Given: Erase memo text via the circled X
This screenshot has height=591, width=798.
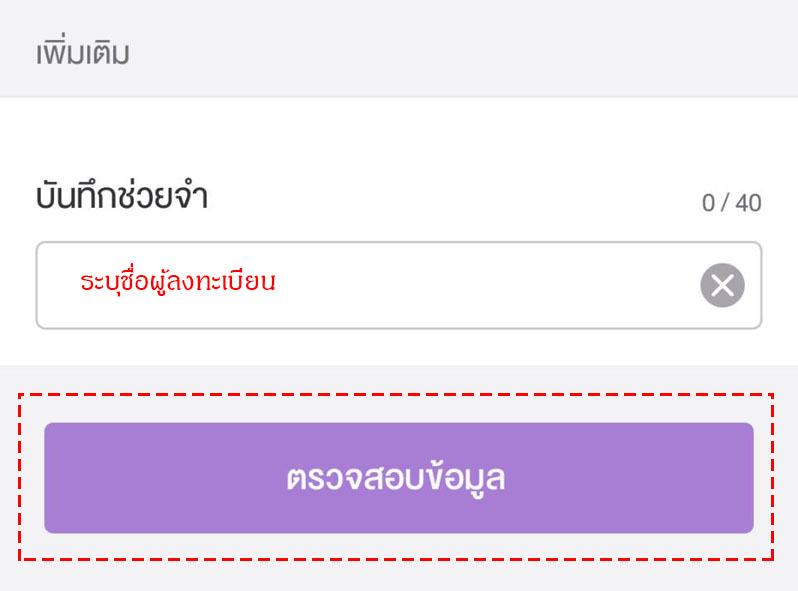Looking at the screenshot, I should 722,286.
